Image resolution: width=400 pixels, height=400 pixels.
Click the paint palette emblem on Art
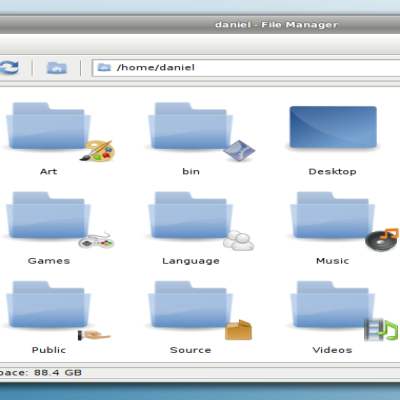tap(98, 151)
